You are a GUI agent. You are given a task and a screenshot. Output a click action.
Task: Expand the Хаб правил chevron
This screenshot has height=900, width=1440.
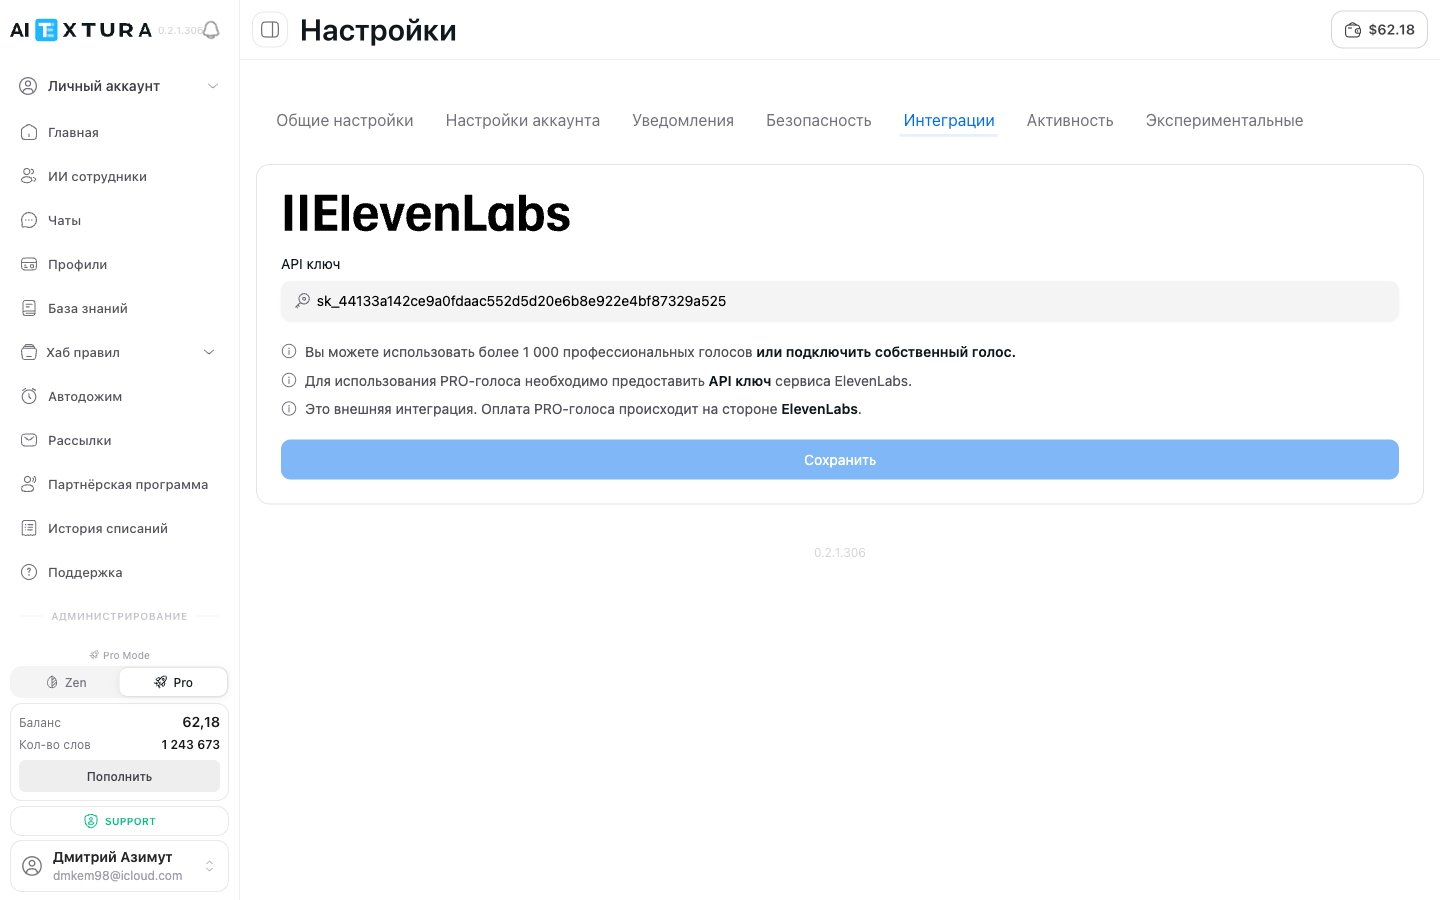(x=209, y=352)
